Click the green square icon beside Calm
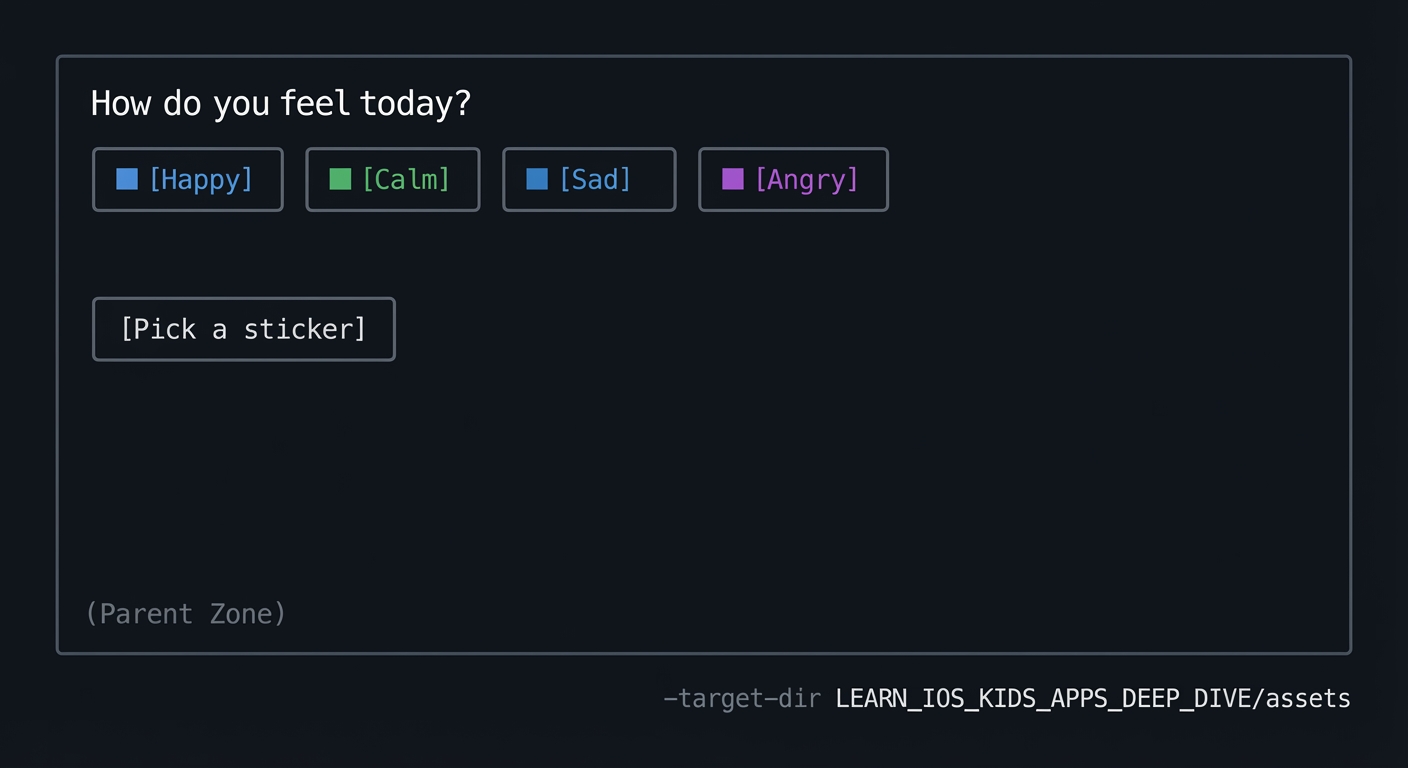 click(x=340, y=179)
